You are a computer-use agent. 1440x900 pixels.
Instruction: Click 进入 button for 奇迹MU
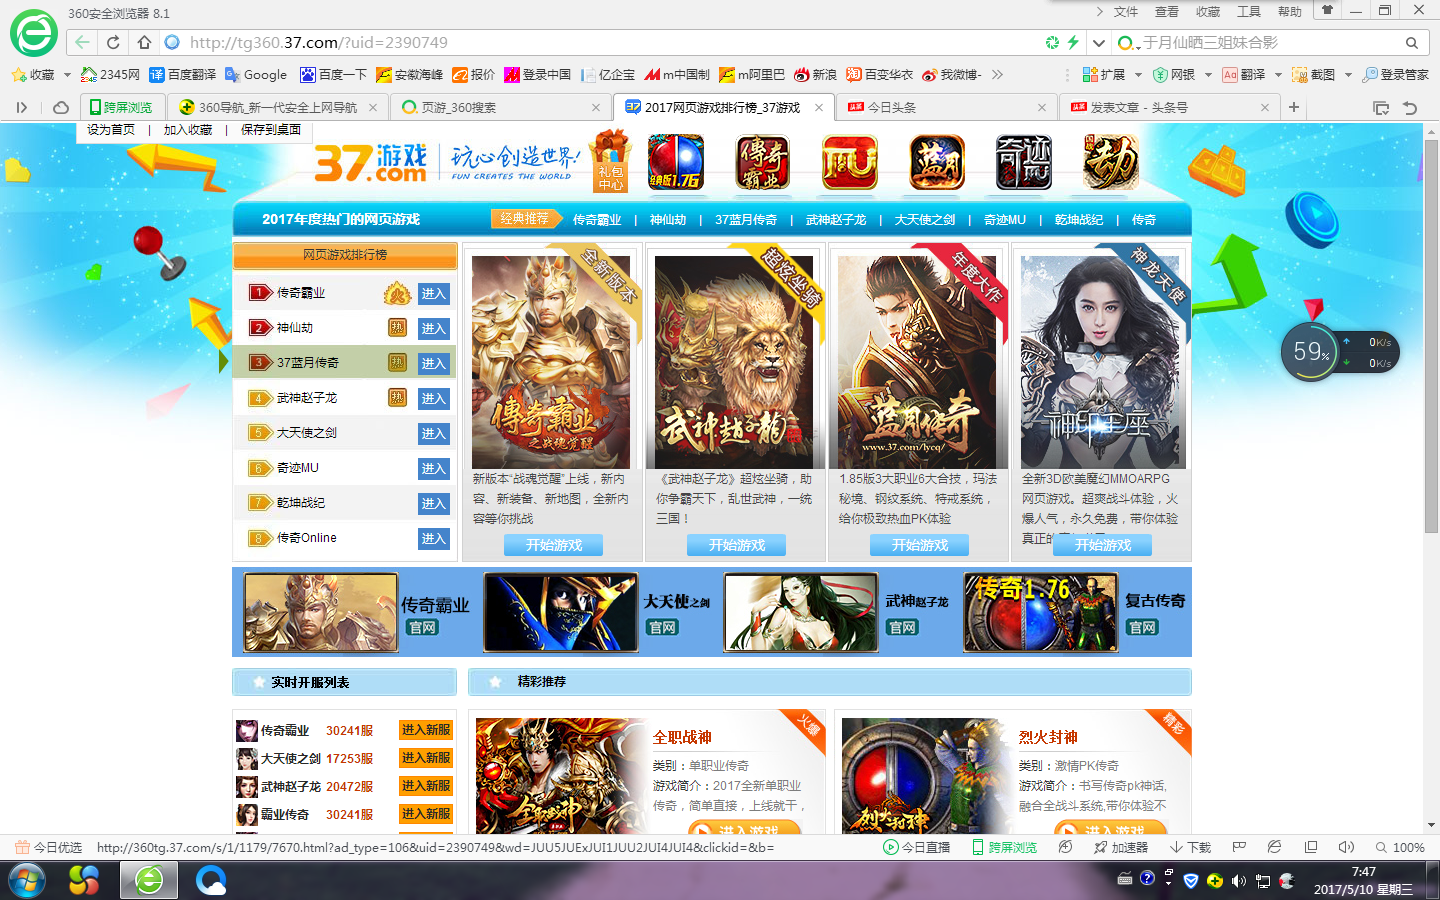433,469
